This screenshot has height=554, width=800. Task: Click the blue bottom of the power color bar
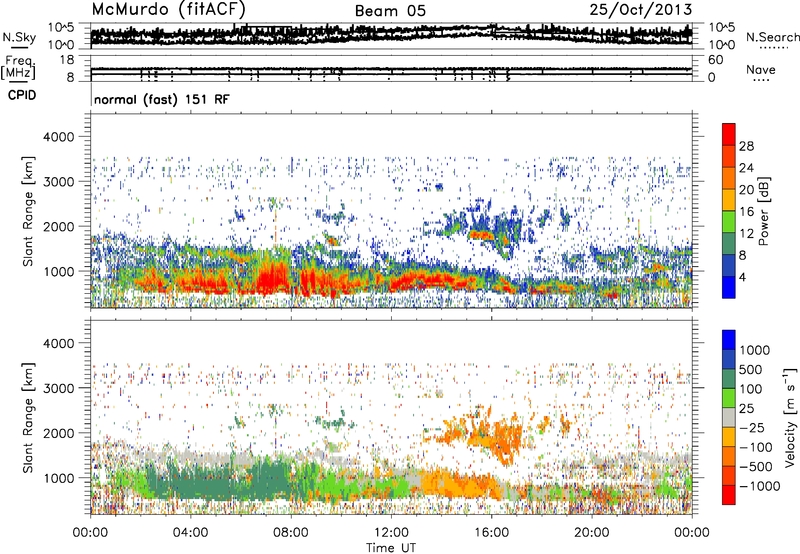[729, 288]
